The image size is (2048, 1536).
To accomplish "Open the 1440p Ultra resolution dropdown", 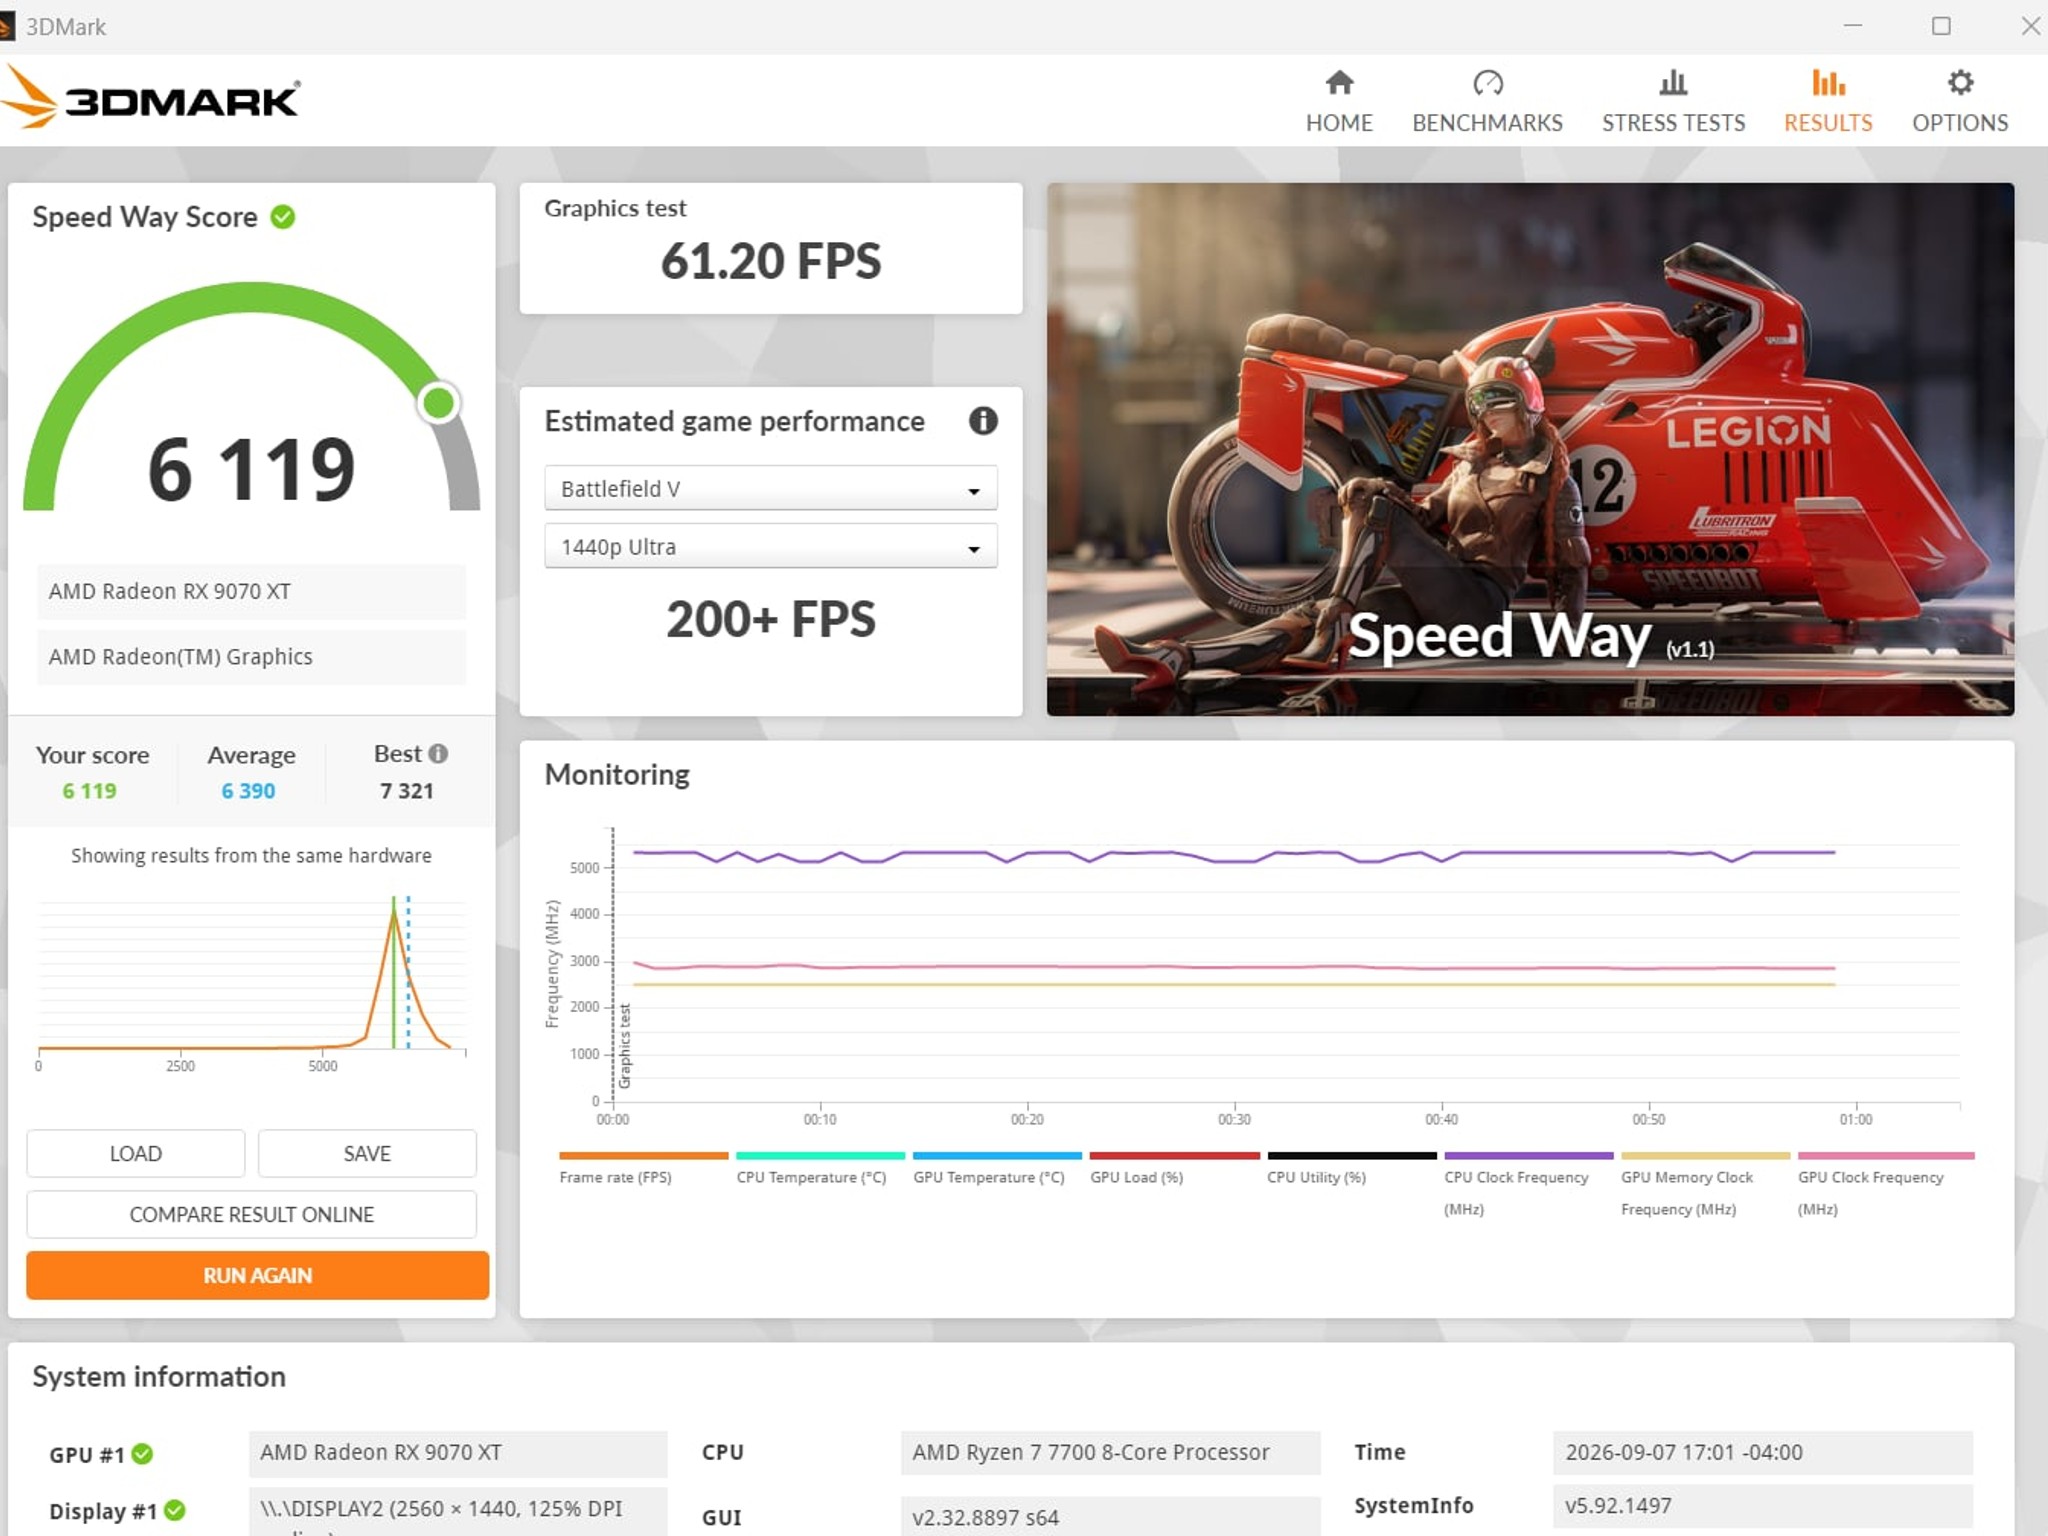I will click(770, 546).
